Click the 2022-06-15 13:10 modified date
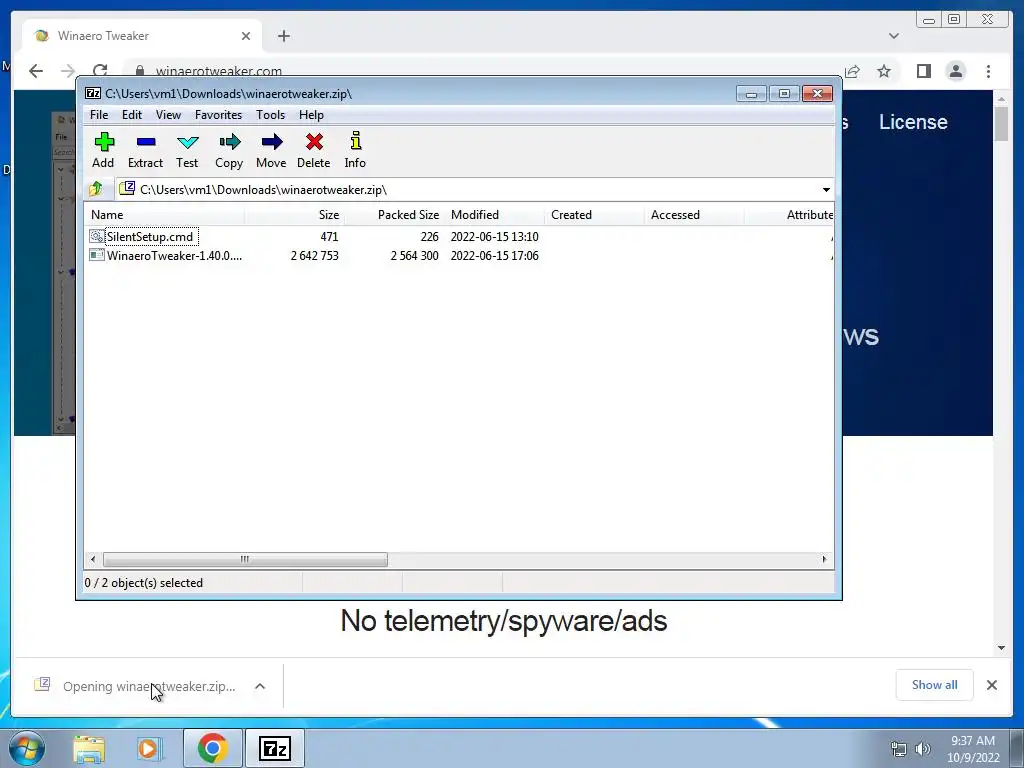1024x768 pixels. (494, 236)
